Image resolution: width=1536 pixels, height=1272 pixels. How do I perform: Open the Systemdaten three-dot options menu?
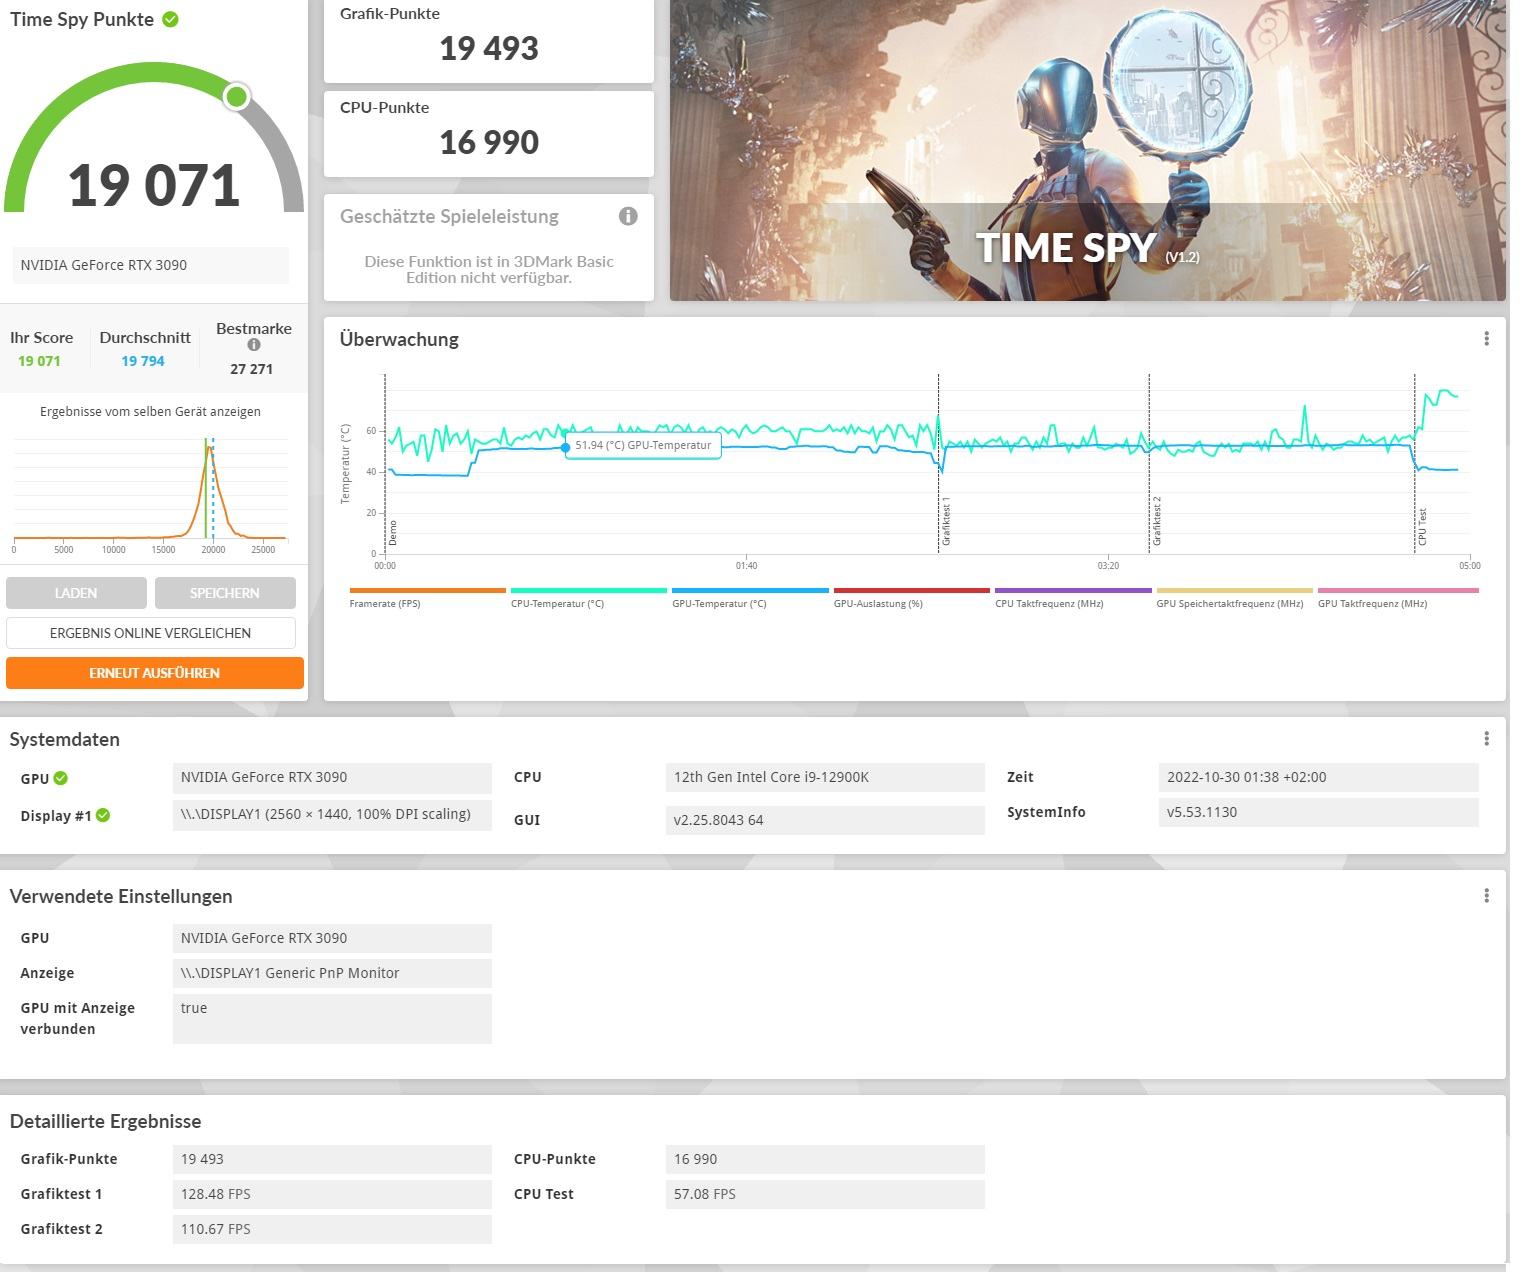point(1486,739)
